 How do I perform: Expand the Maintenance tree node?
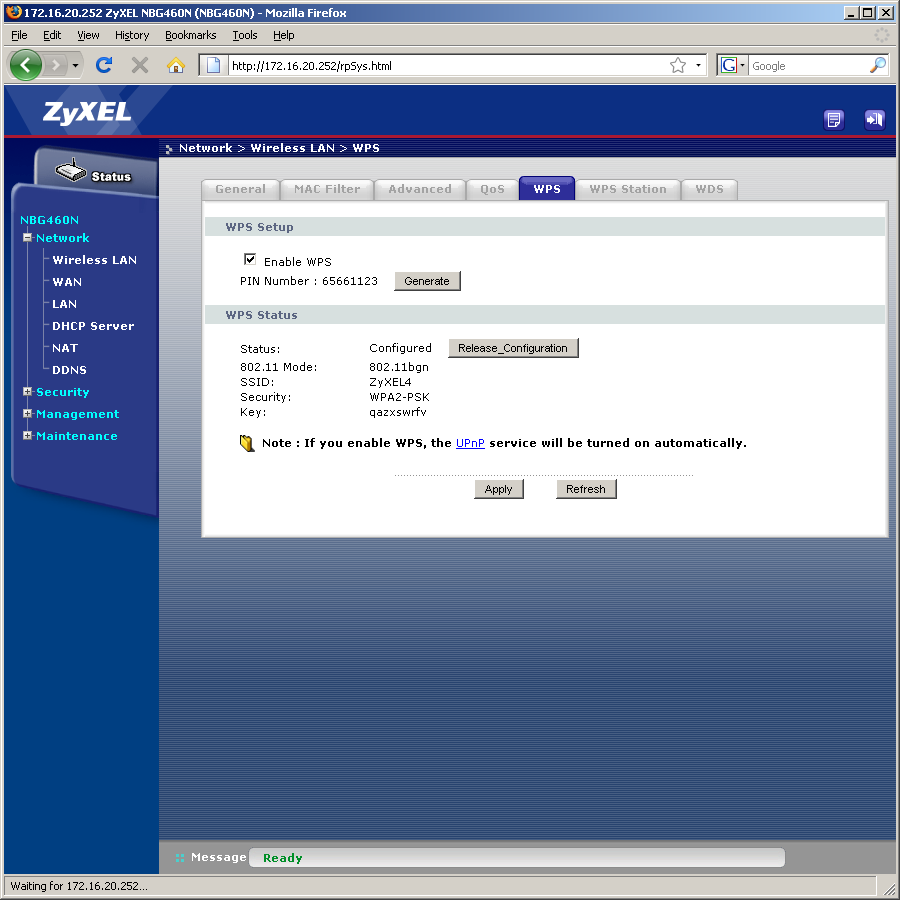click(x=27, y=435)
